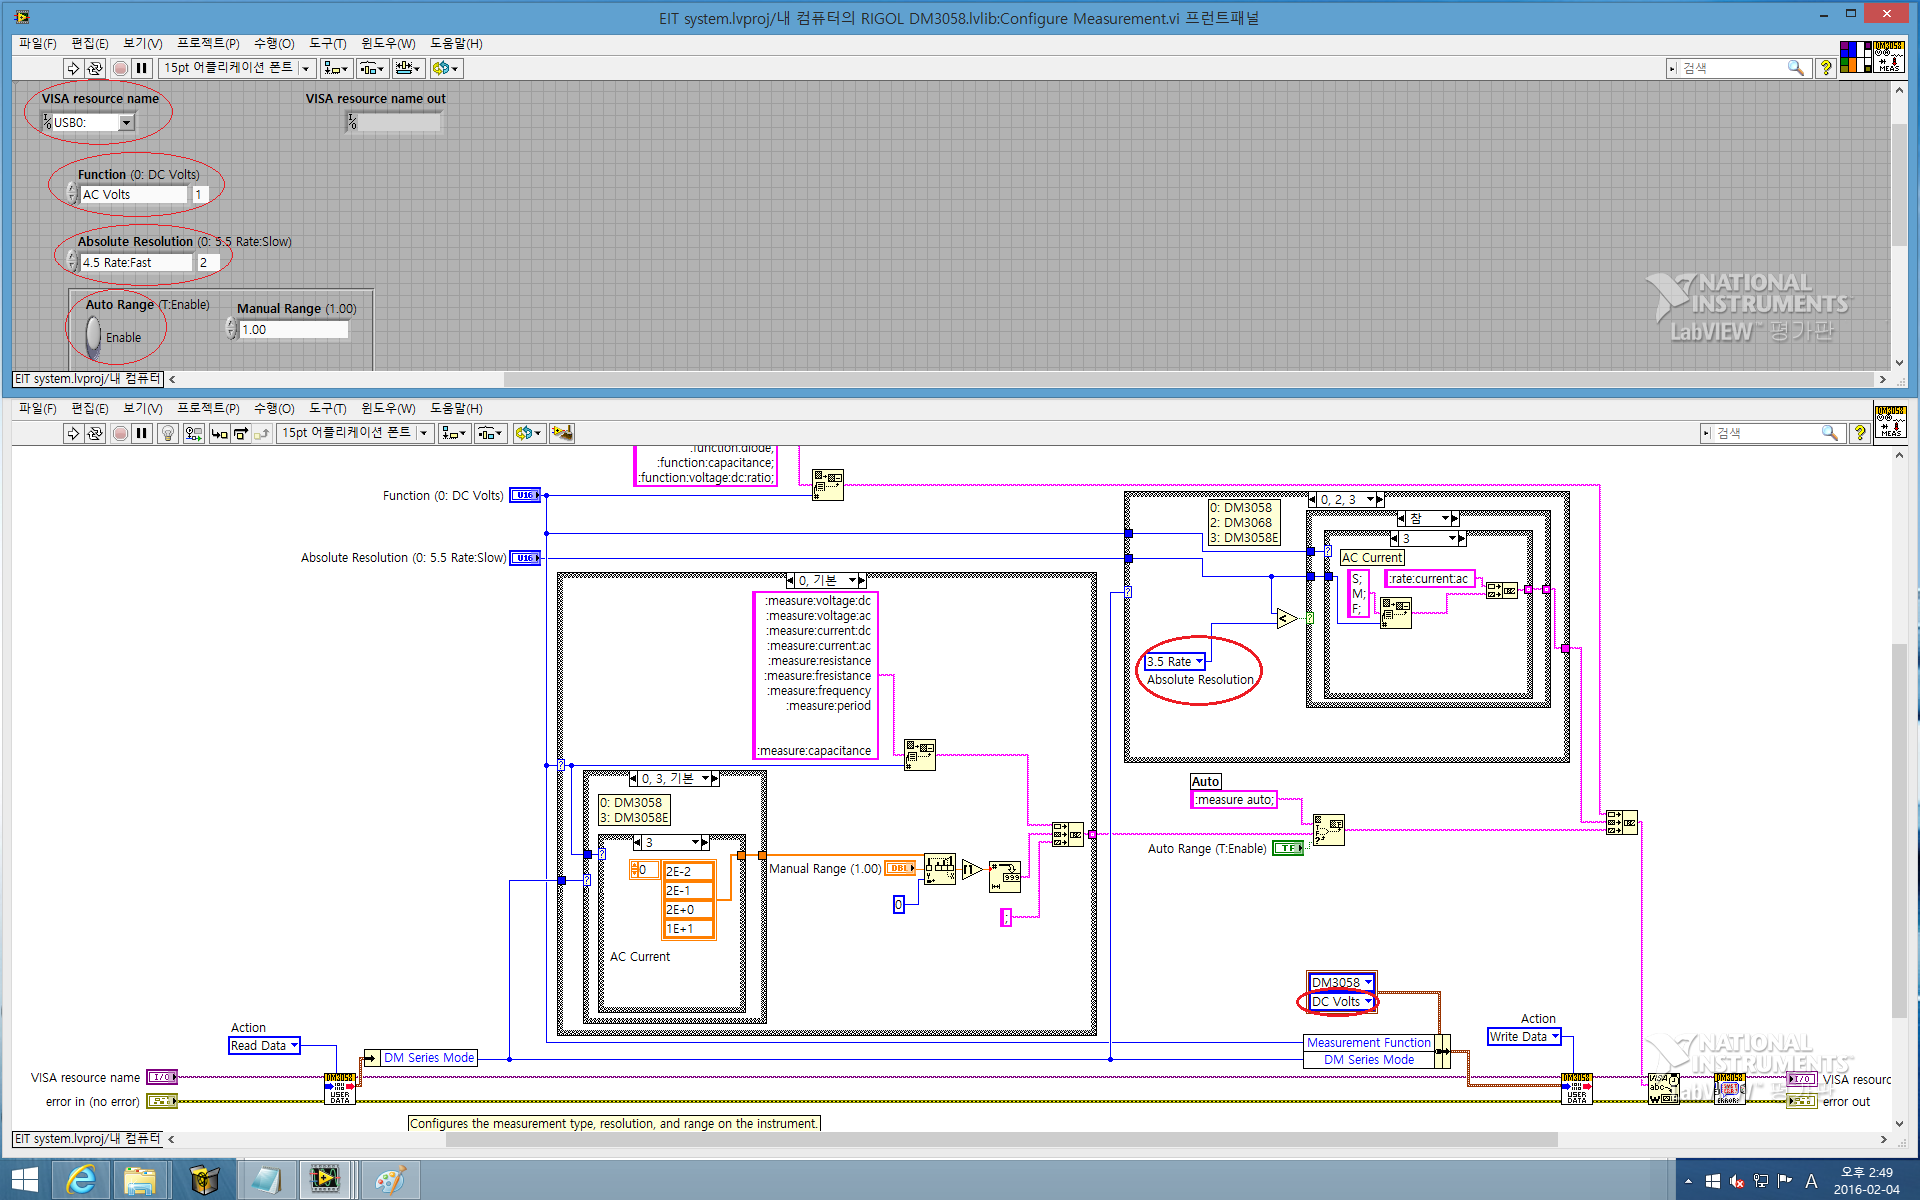Click Run arrow in front panel toolbar
The height and width of the screenshot is (1200, 1920).
point(73,68)
